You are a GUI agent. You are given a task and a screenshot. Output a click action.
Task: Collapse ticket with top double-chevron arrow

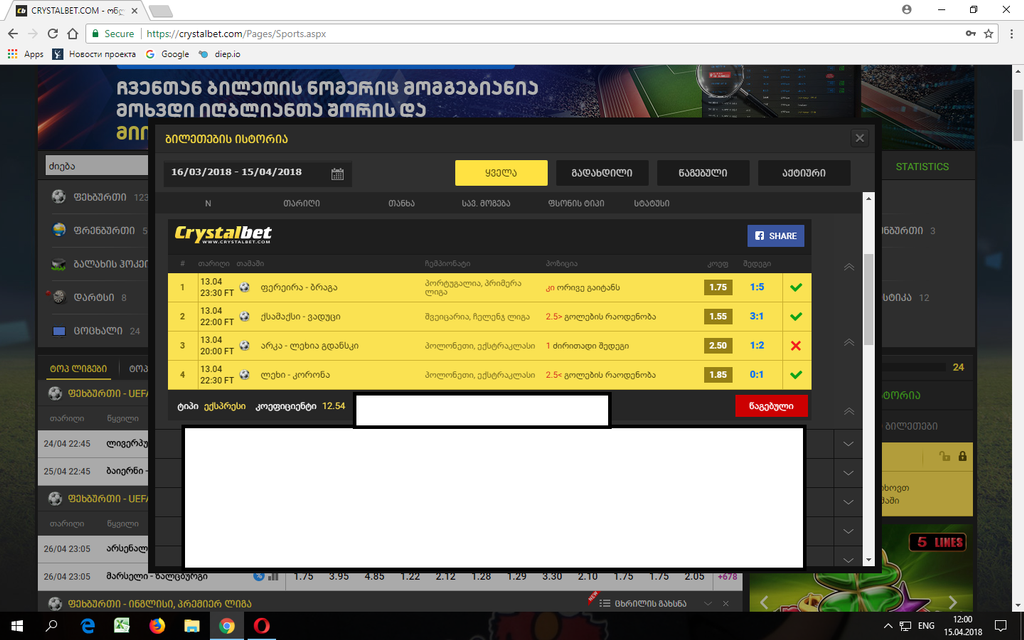(x=848, y=267)
